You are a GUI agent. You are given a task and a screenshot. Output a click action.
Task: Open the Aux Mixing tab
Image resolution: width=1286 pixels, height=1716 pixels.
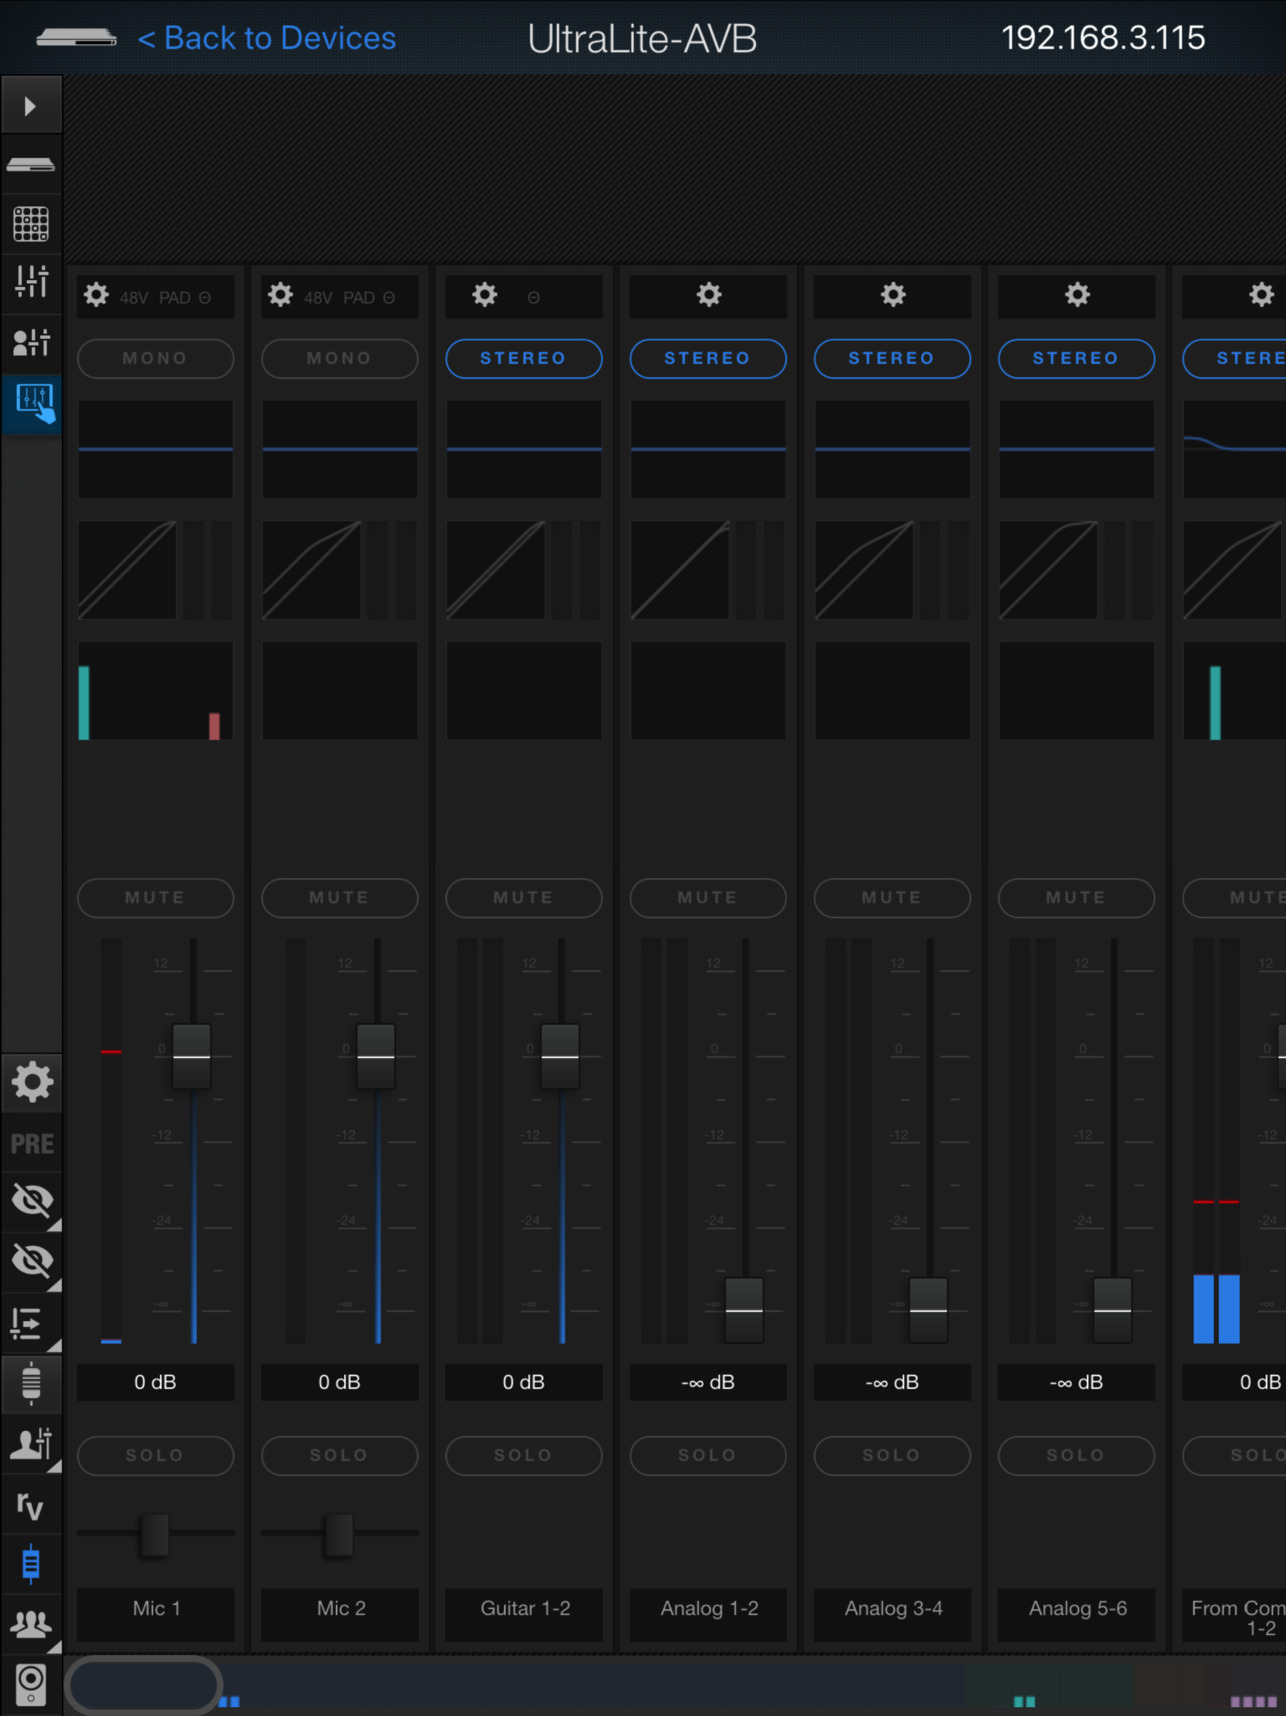click(x=30, y=342)
